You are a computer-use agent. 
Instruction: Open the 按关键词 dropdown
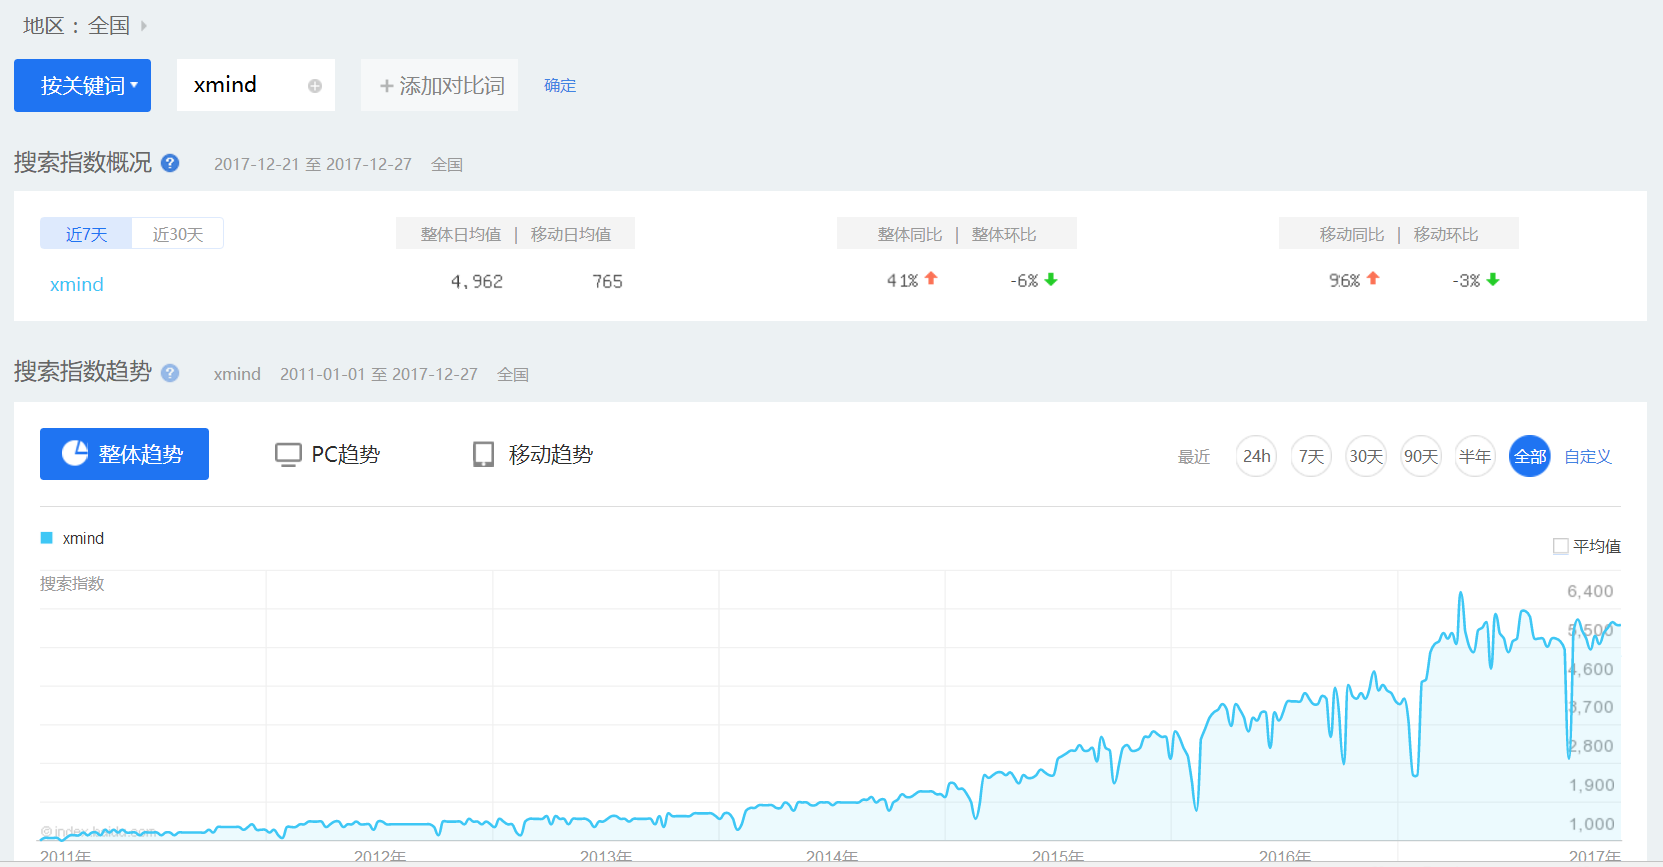click(x=83, y=86)
